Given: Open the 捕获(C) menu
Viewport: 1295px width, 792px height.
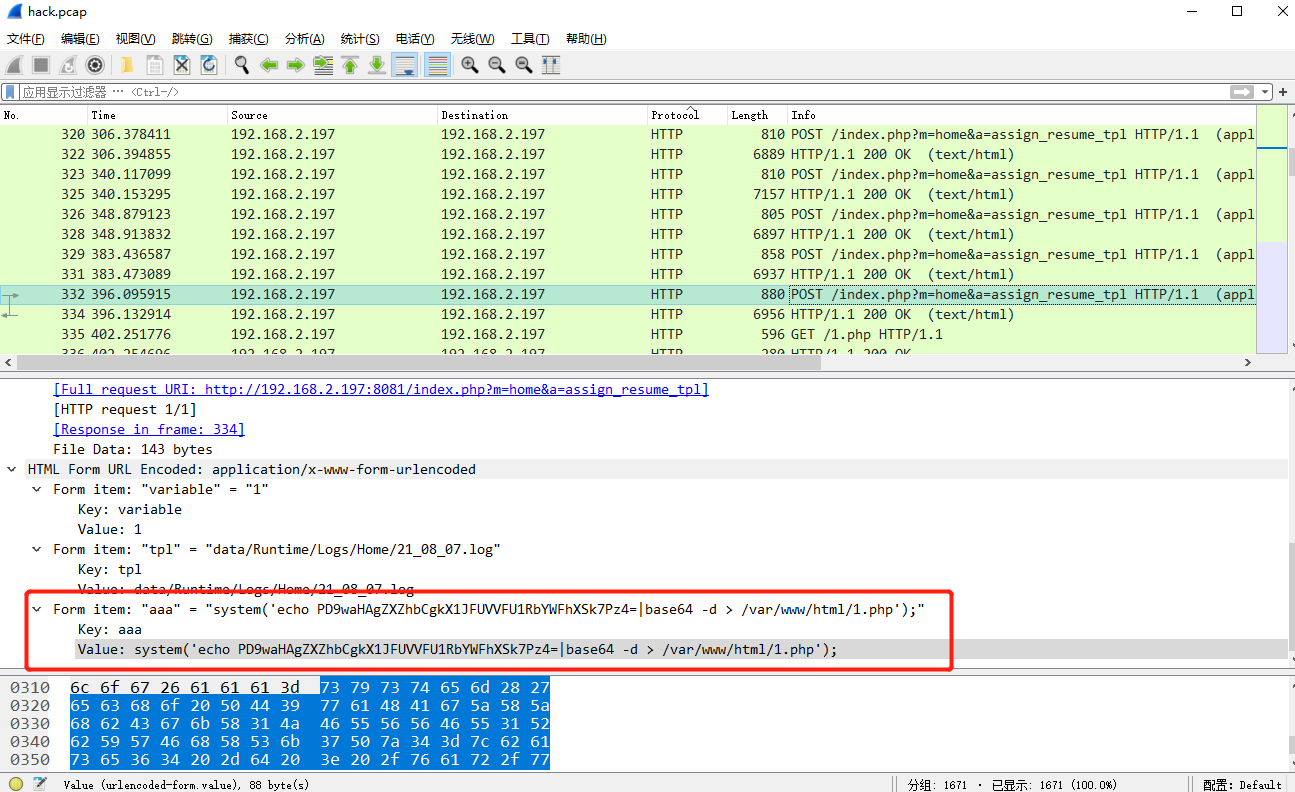Looking at the screenshot, I should 248,39.
